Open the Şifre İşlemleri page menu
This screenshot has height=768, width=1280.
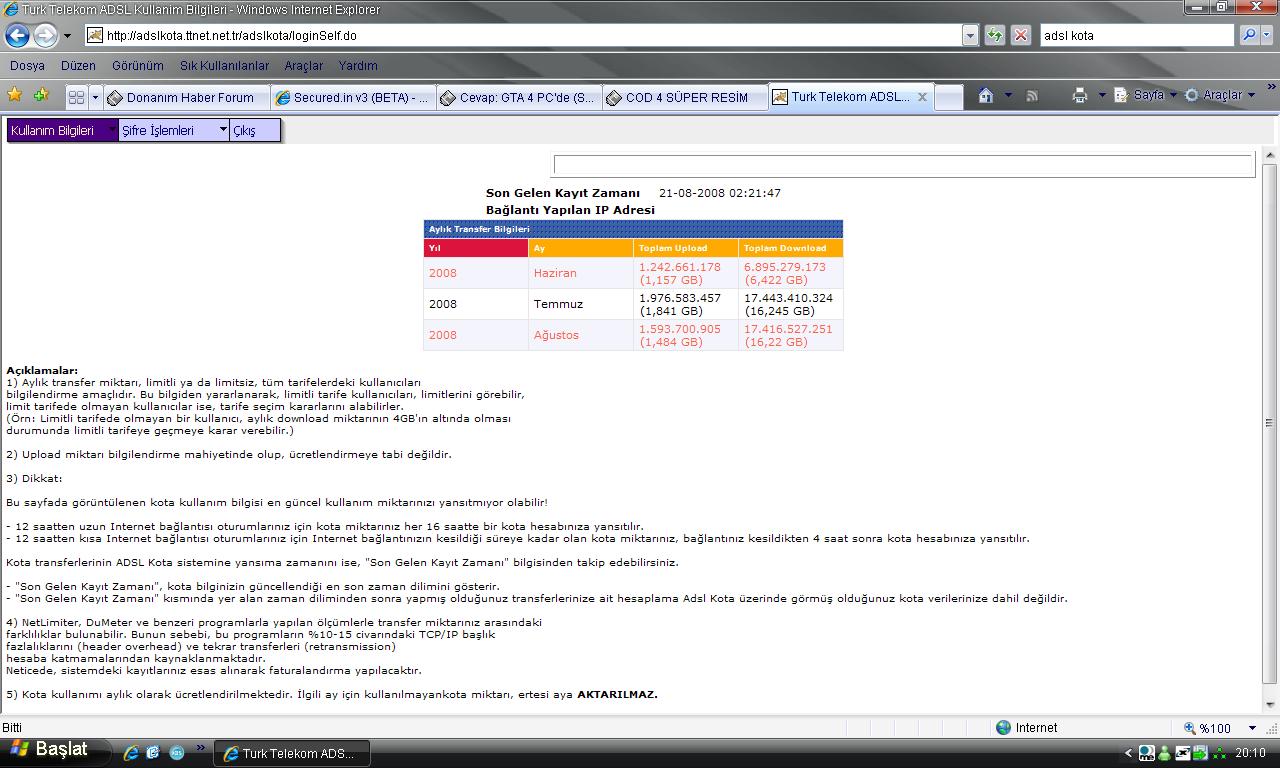(x=174, y=130)
